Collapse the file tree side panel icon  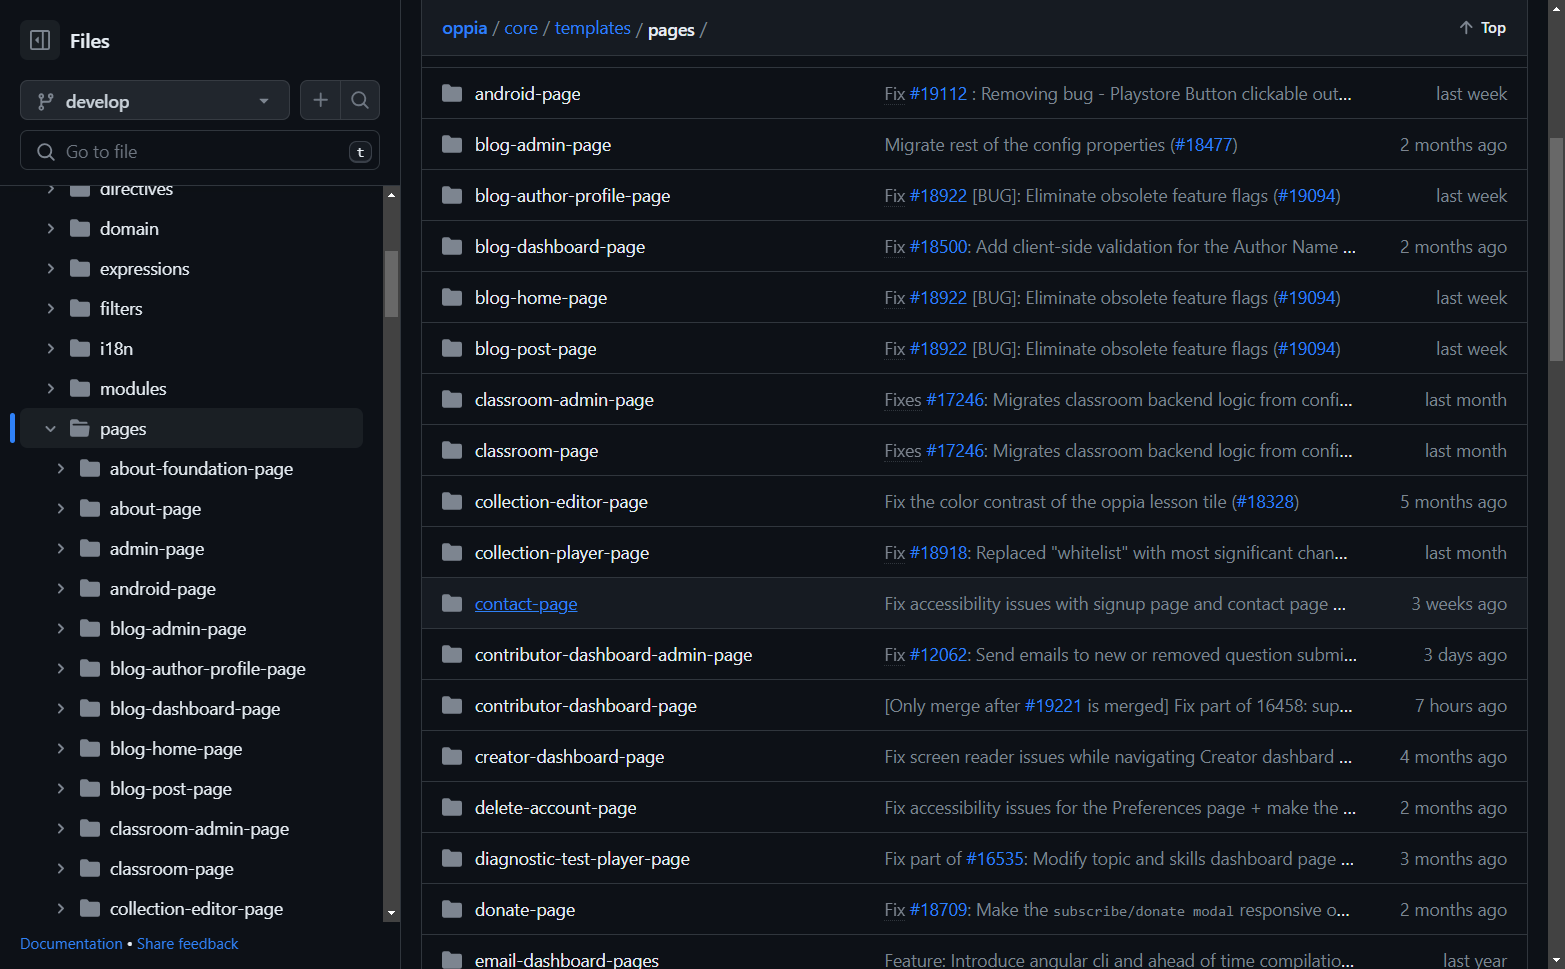pyautogui.click(x=40, y=40)
